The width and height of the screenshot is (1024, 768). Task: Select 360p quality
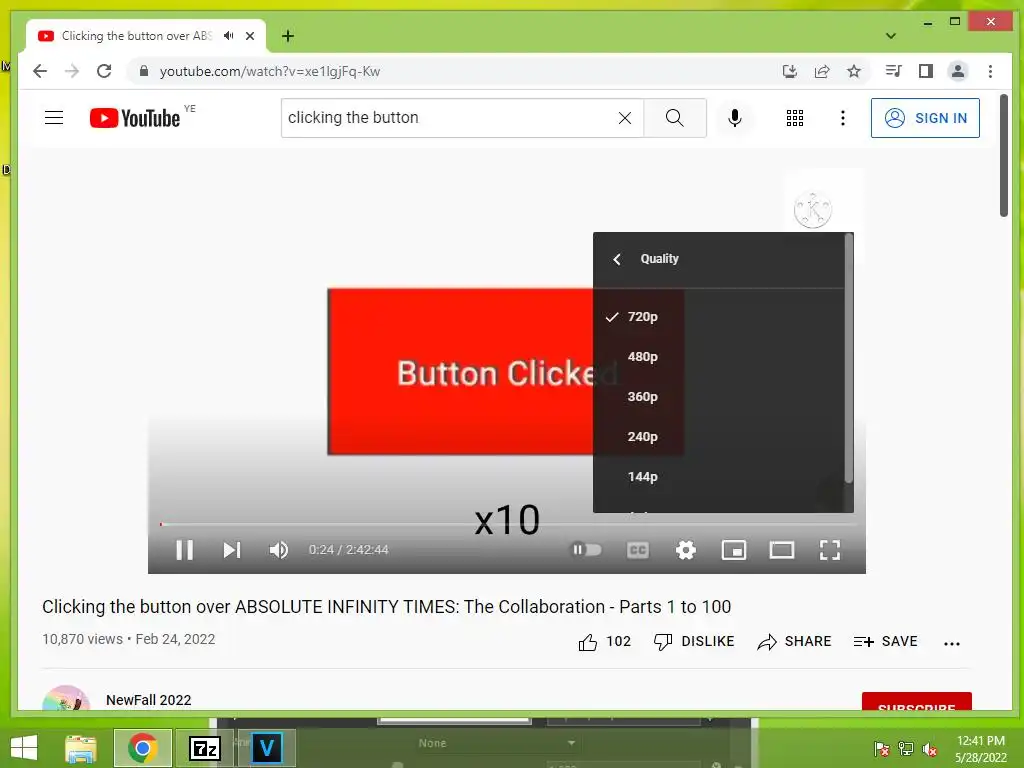718,396
